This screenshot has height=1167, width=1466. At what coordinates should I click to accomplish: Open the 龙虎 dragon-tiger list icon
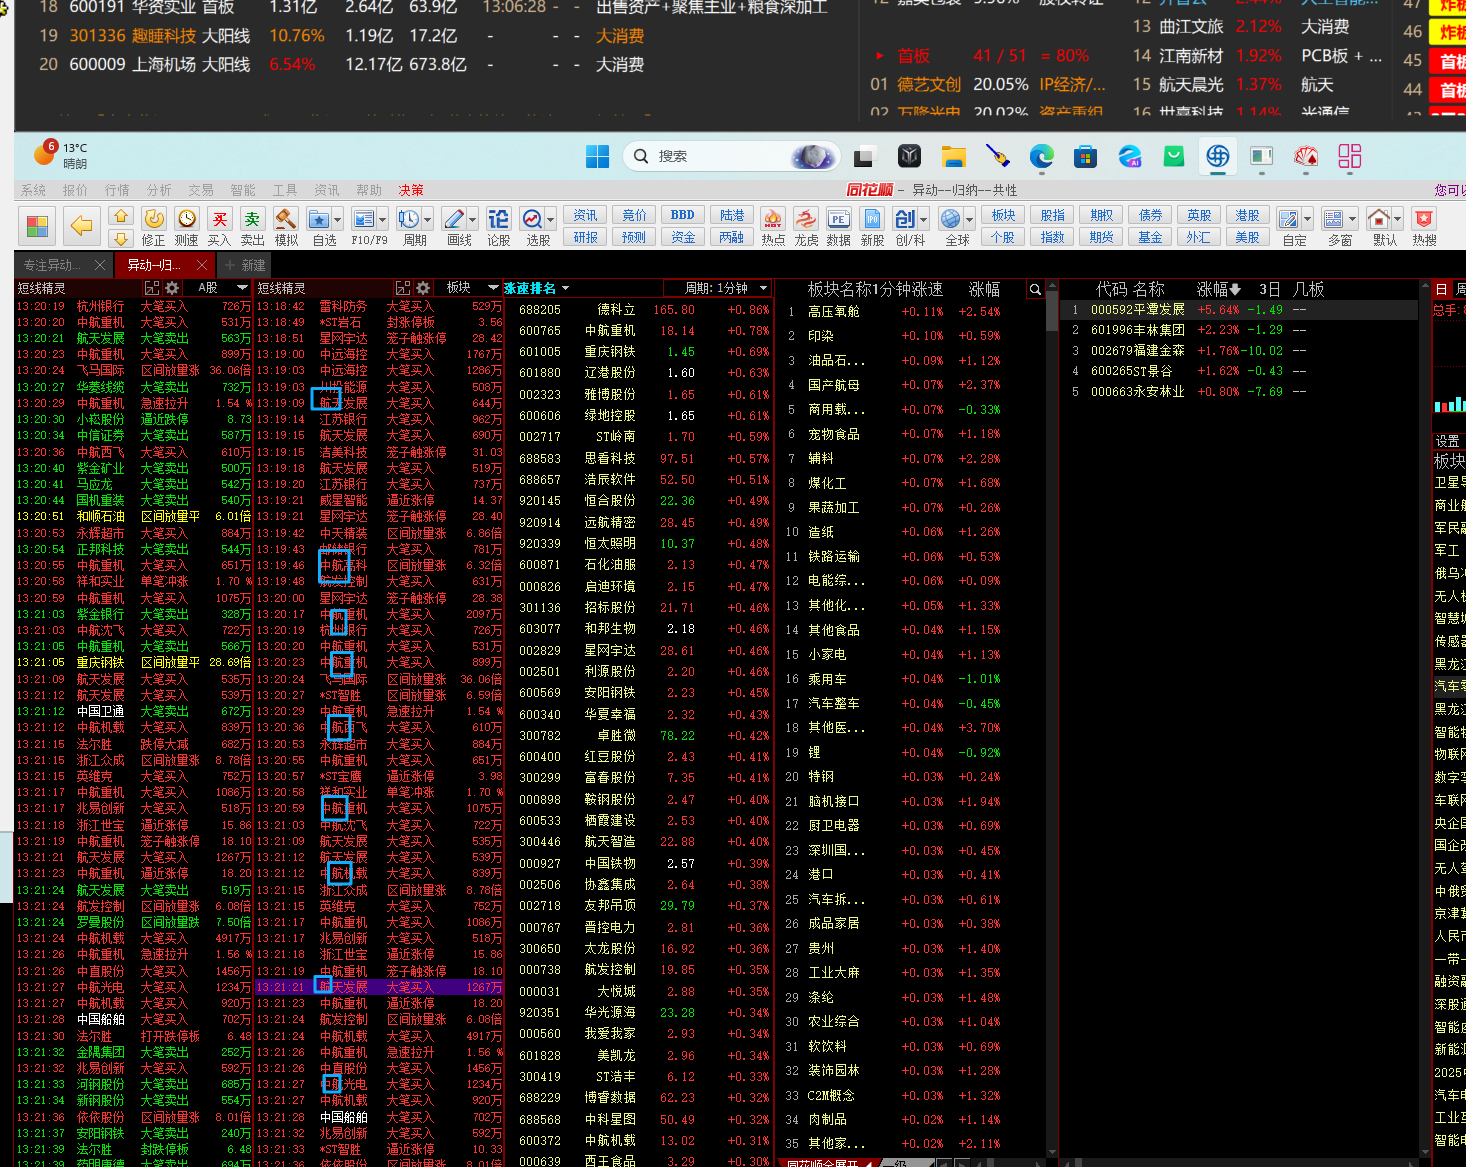click(x=806, y=226)
